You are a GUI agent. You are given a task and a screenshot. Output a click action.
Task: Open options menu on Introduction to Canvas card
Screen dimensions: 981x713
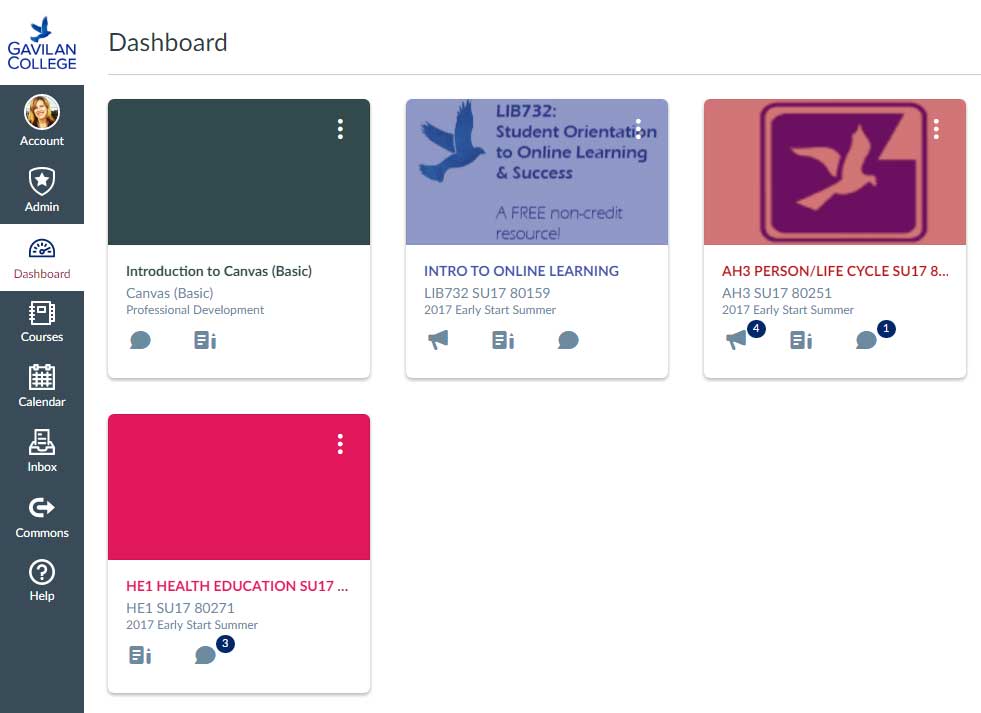[x=340, y=129]
